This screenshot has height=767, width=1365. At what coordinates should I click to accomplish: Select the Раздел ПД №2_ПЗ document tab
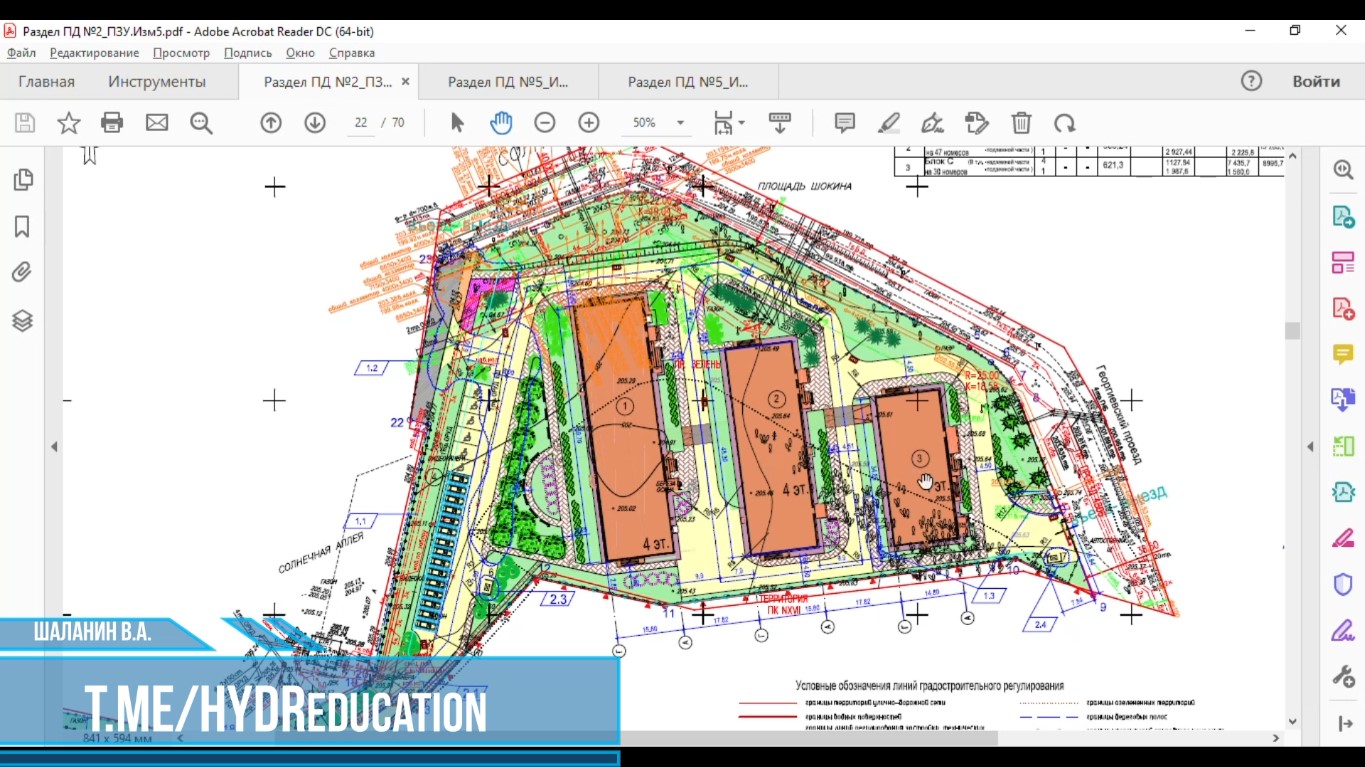[x=327, y=82]
